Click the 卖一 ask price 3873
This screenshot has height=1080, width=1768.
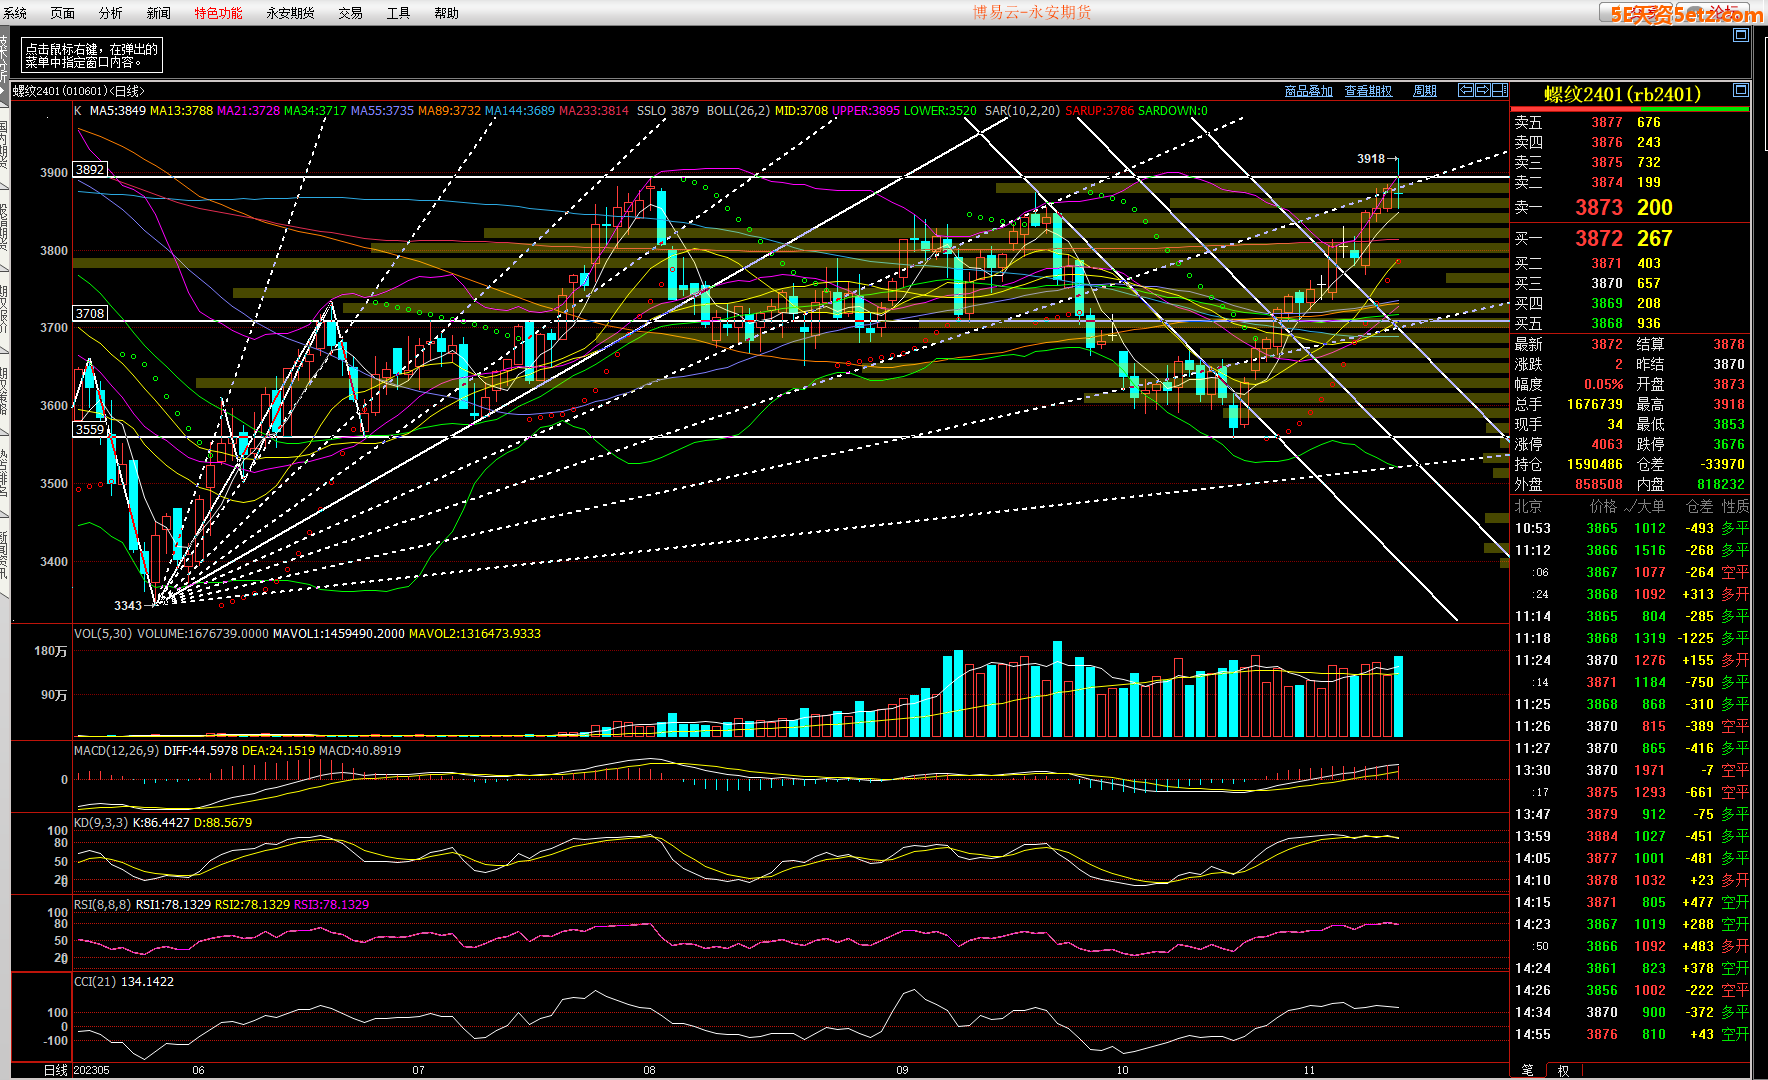(x=1599, y=208)
